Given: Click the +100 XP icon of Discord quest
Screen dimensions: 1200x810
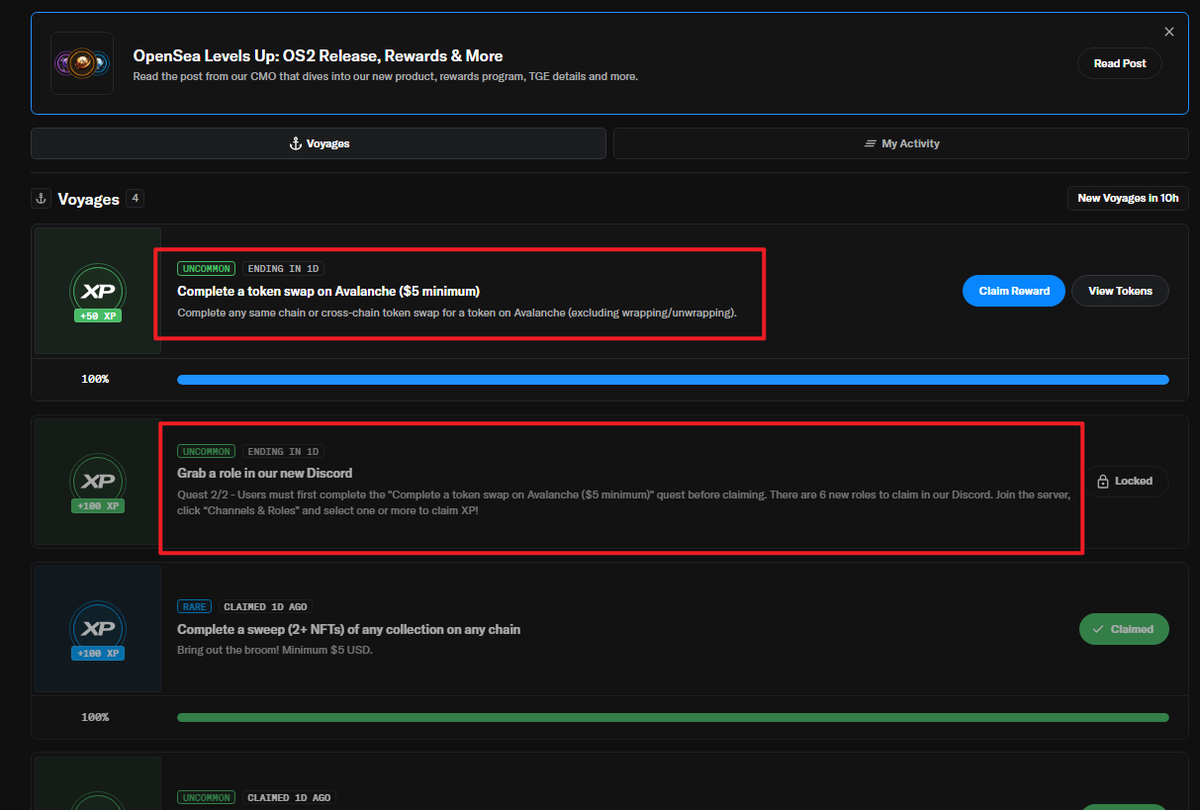Looking at the screenshot, I should [98, 482].
